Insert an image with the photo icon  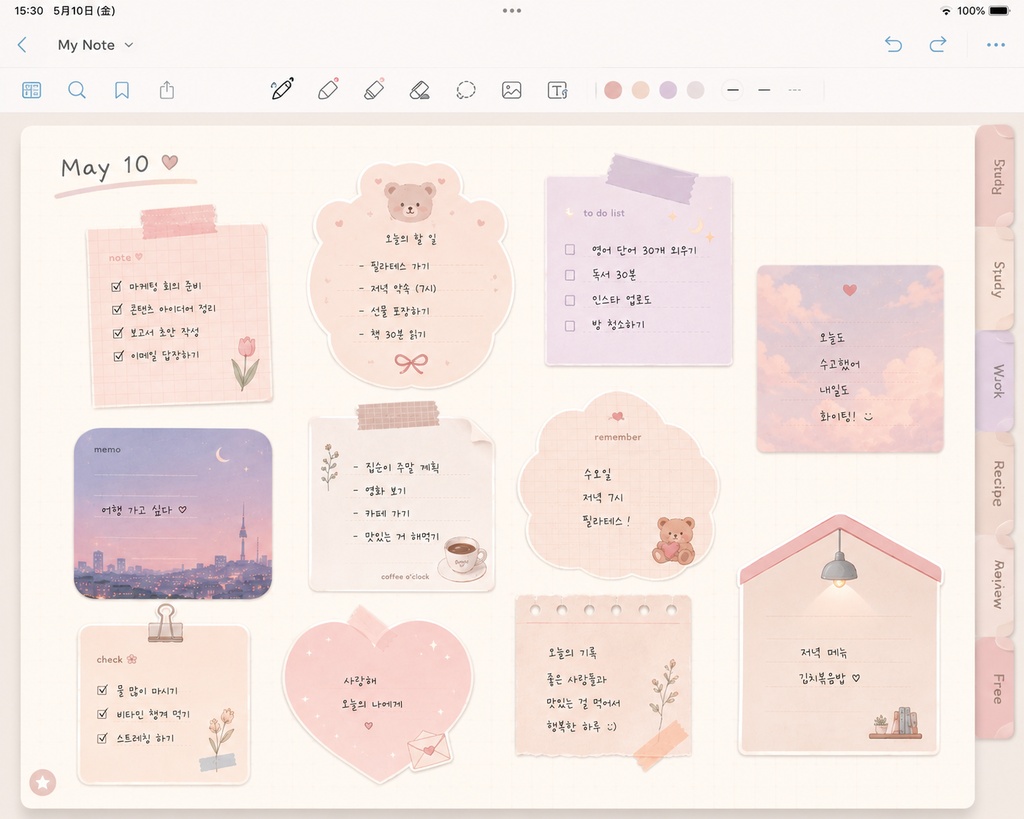[511, 90]
